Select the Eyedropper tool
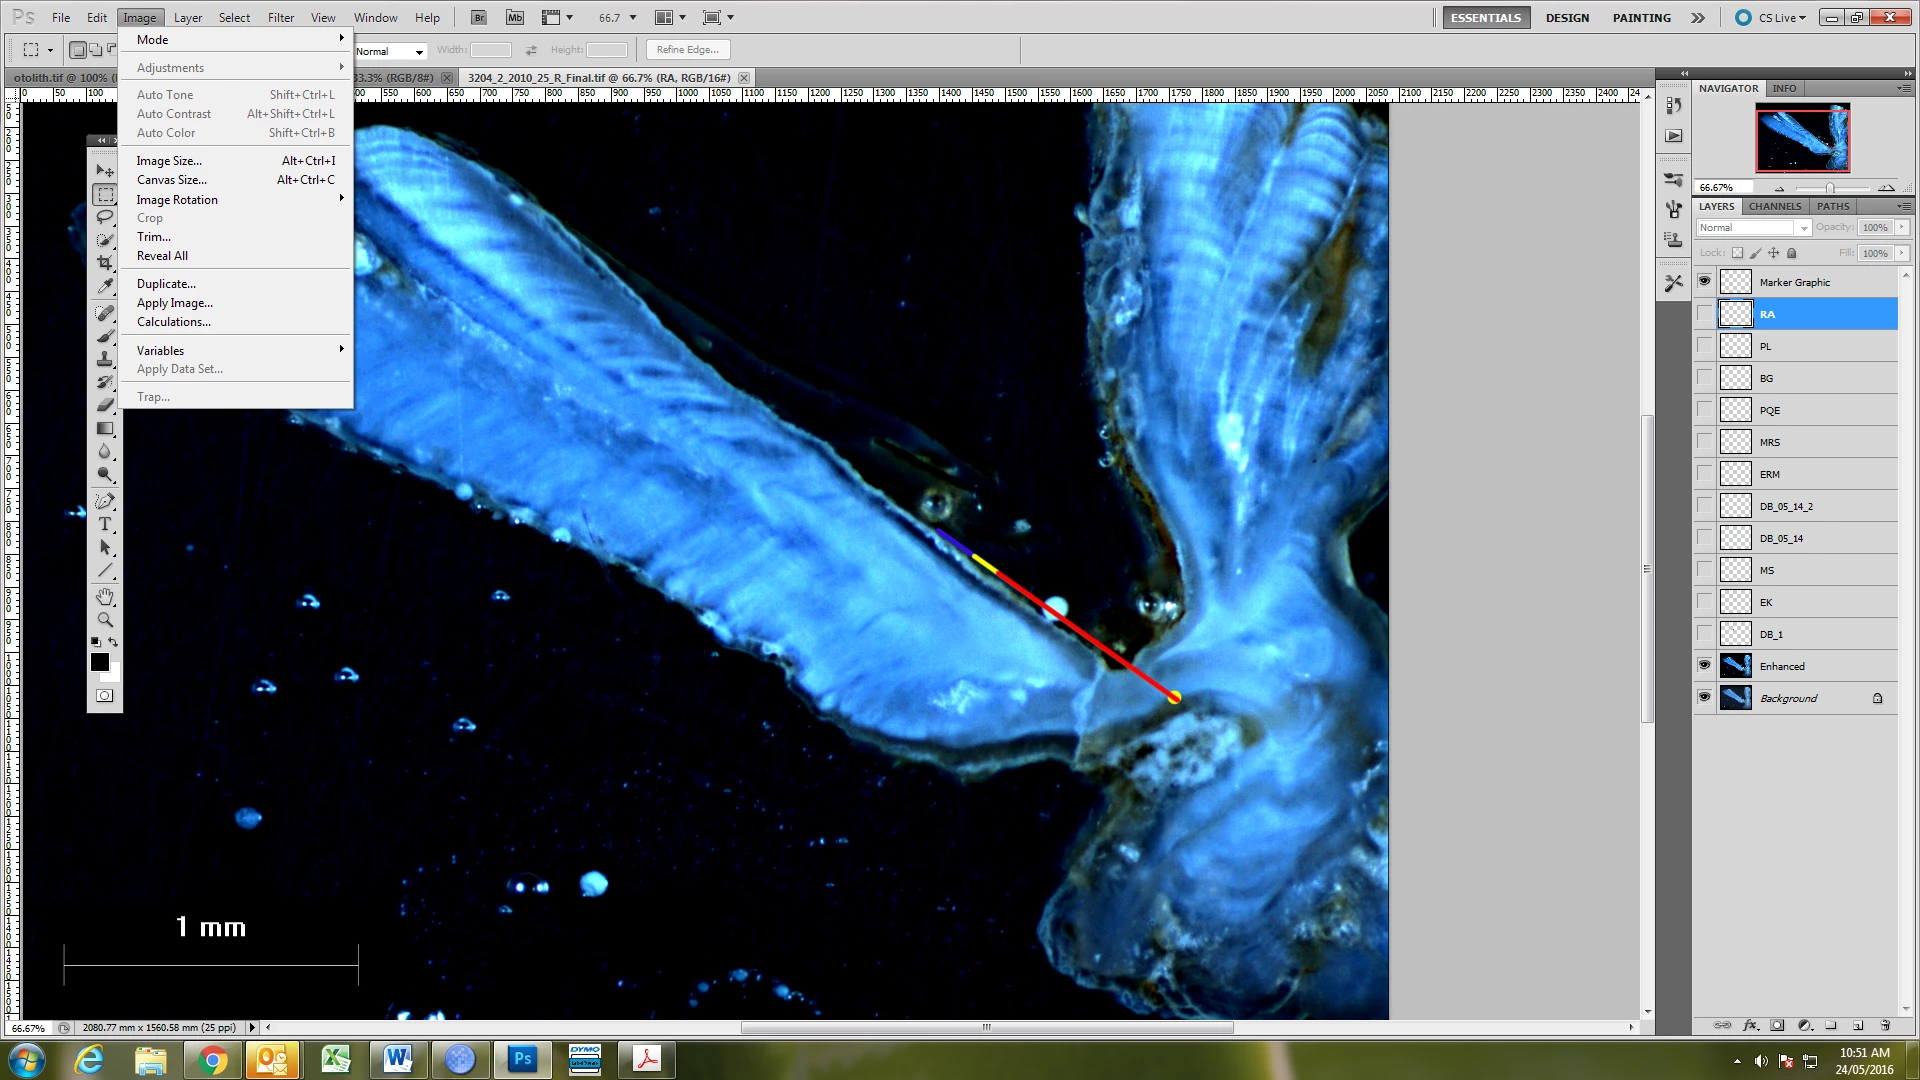 [105, 286]
